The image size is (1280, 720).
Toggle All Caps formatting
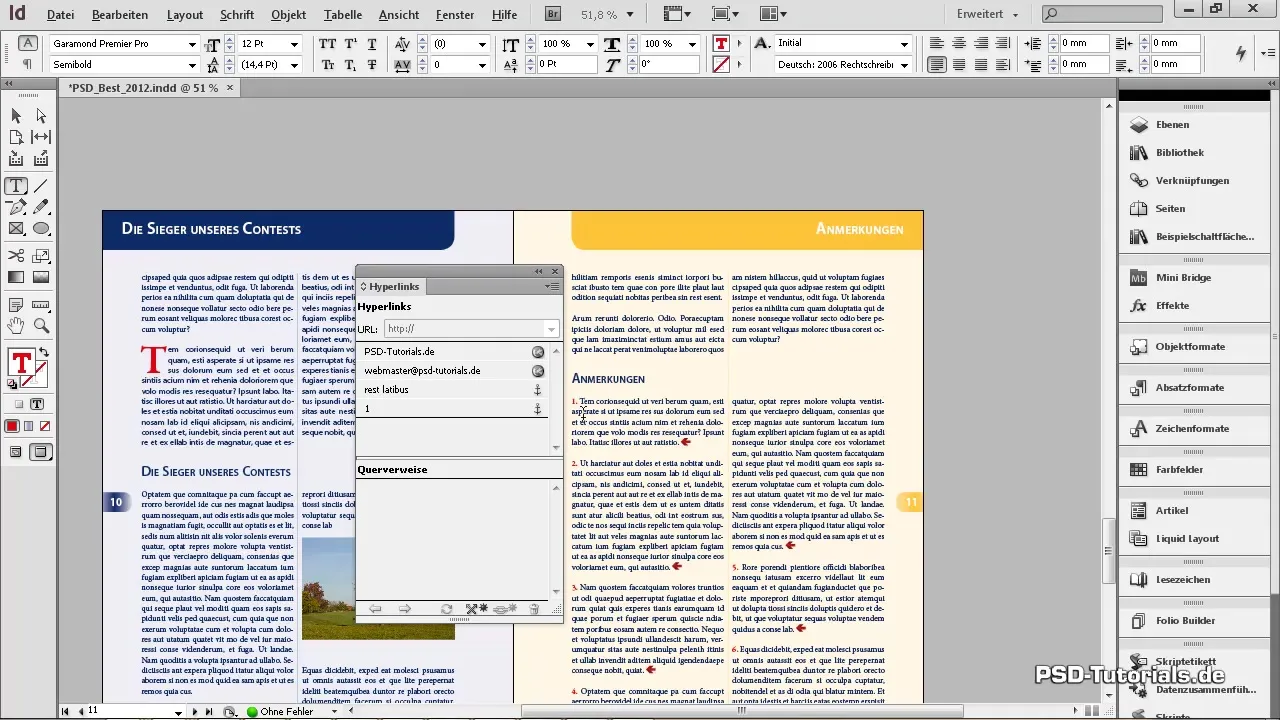coord(328,44)
